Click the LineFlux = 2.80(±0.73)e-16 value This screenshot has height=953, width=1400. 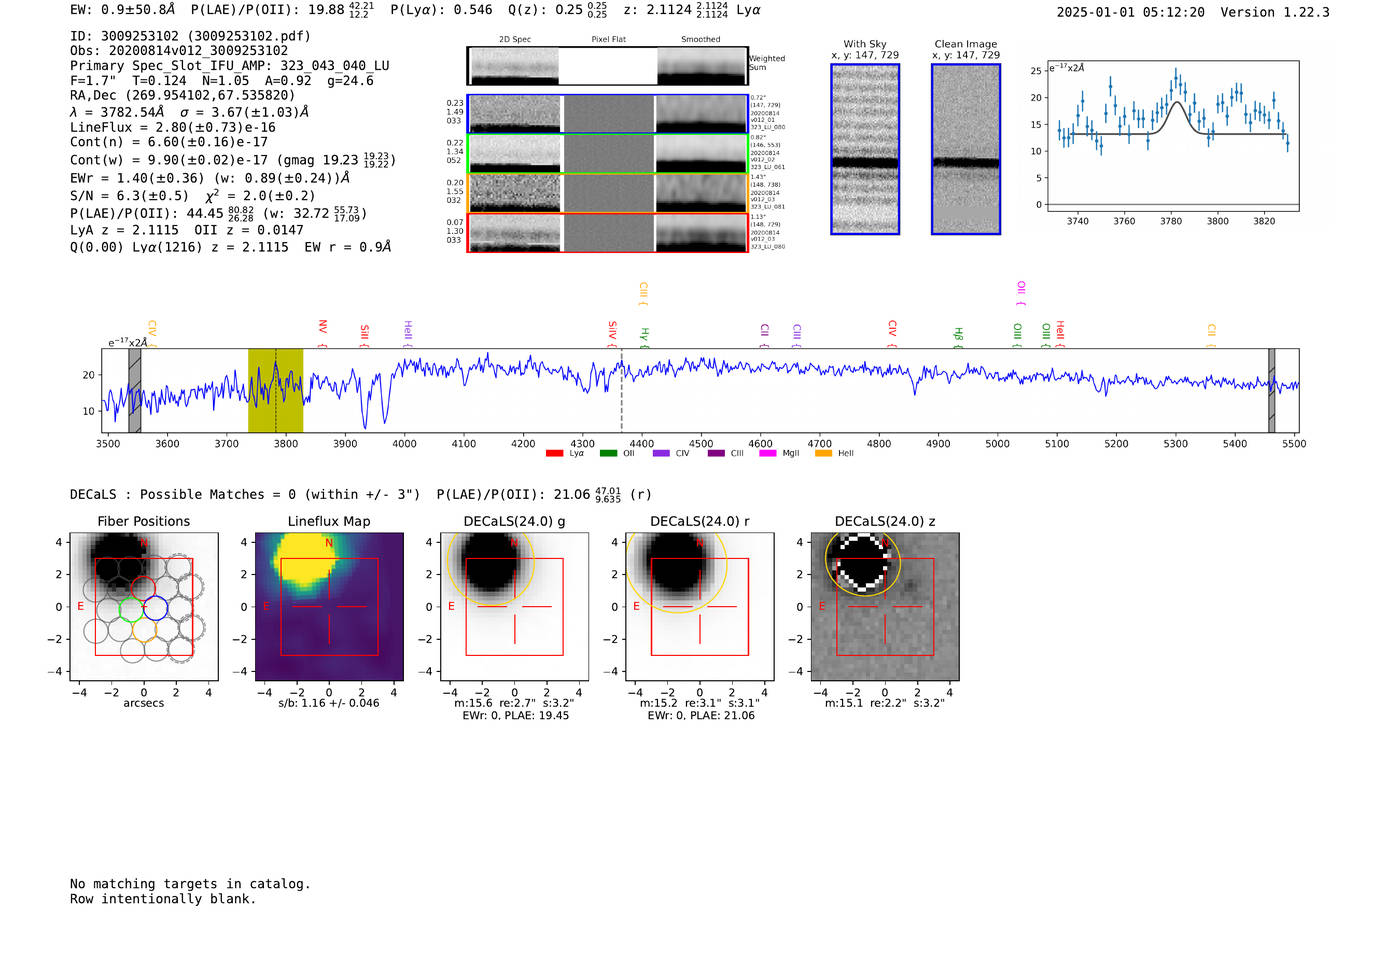(173, 128)
